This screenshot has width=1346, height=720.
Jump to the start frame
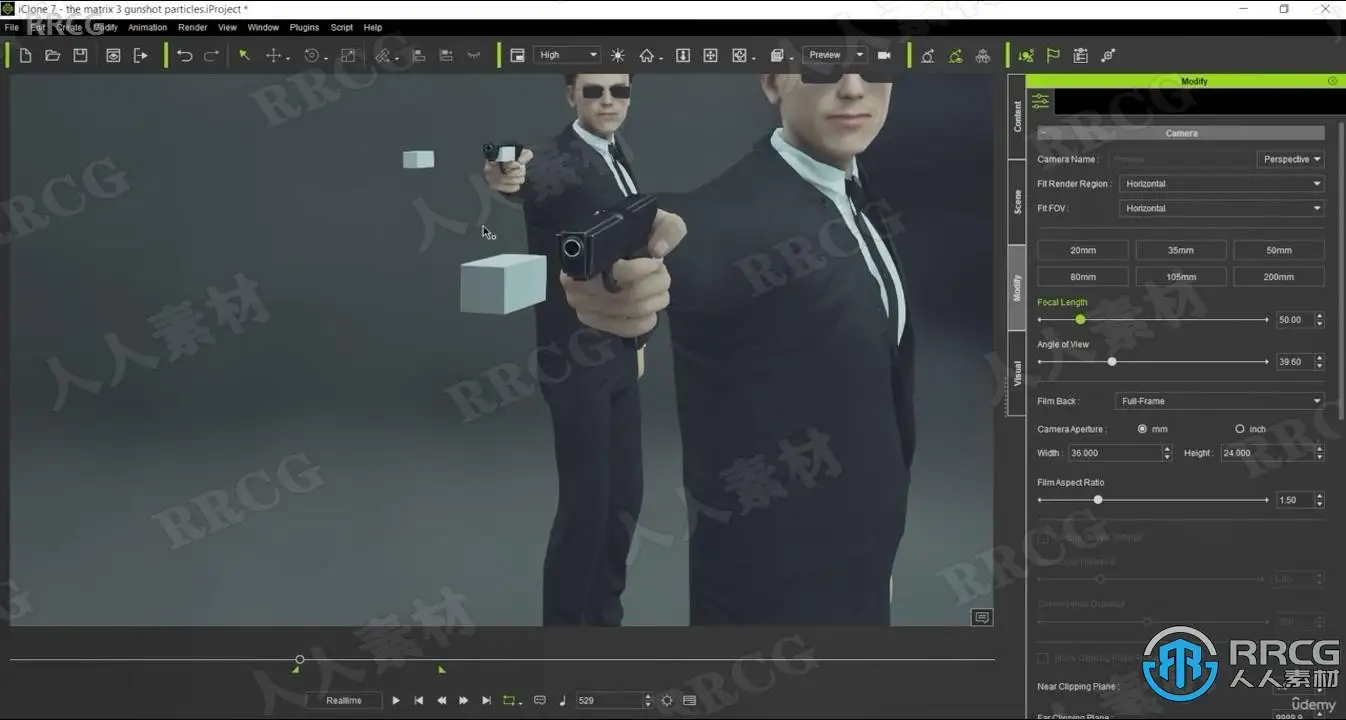coord(419,701)
